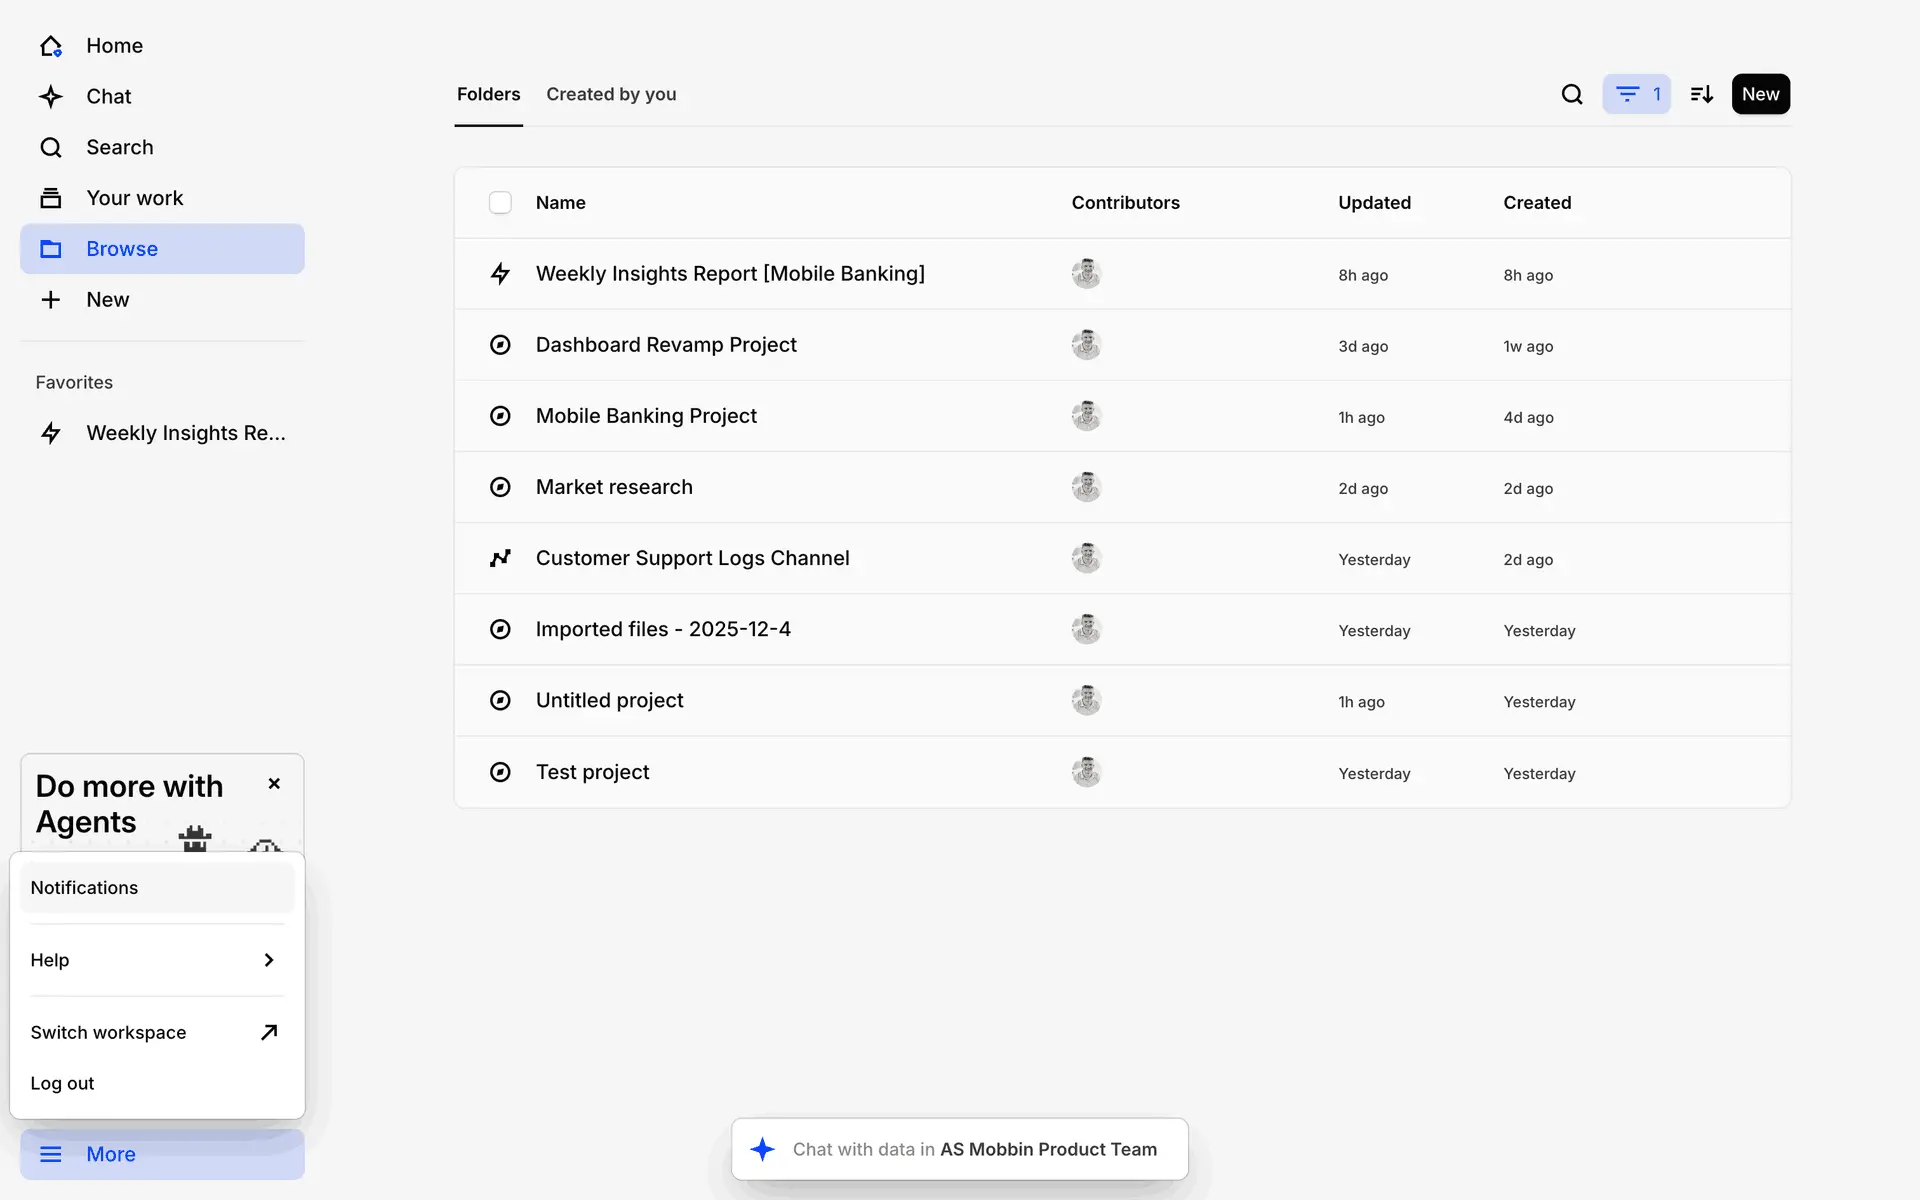Open Weekly Insights favorite in sidebar
The width and height of the screenshot is (1920, 1200).
click(x=185, y=433)
